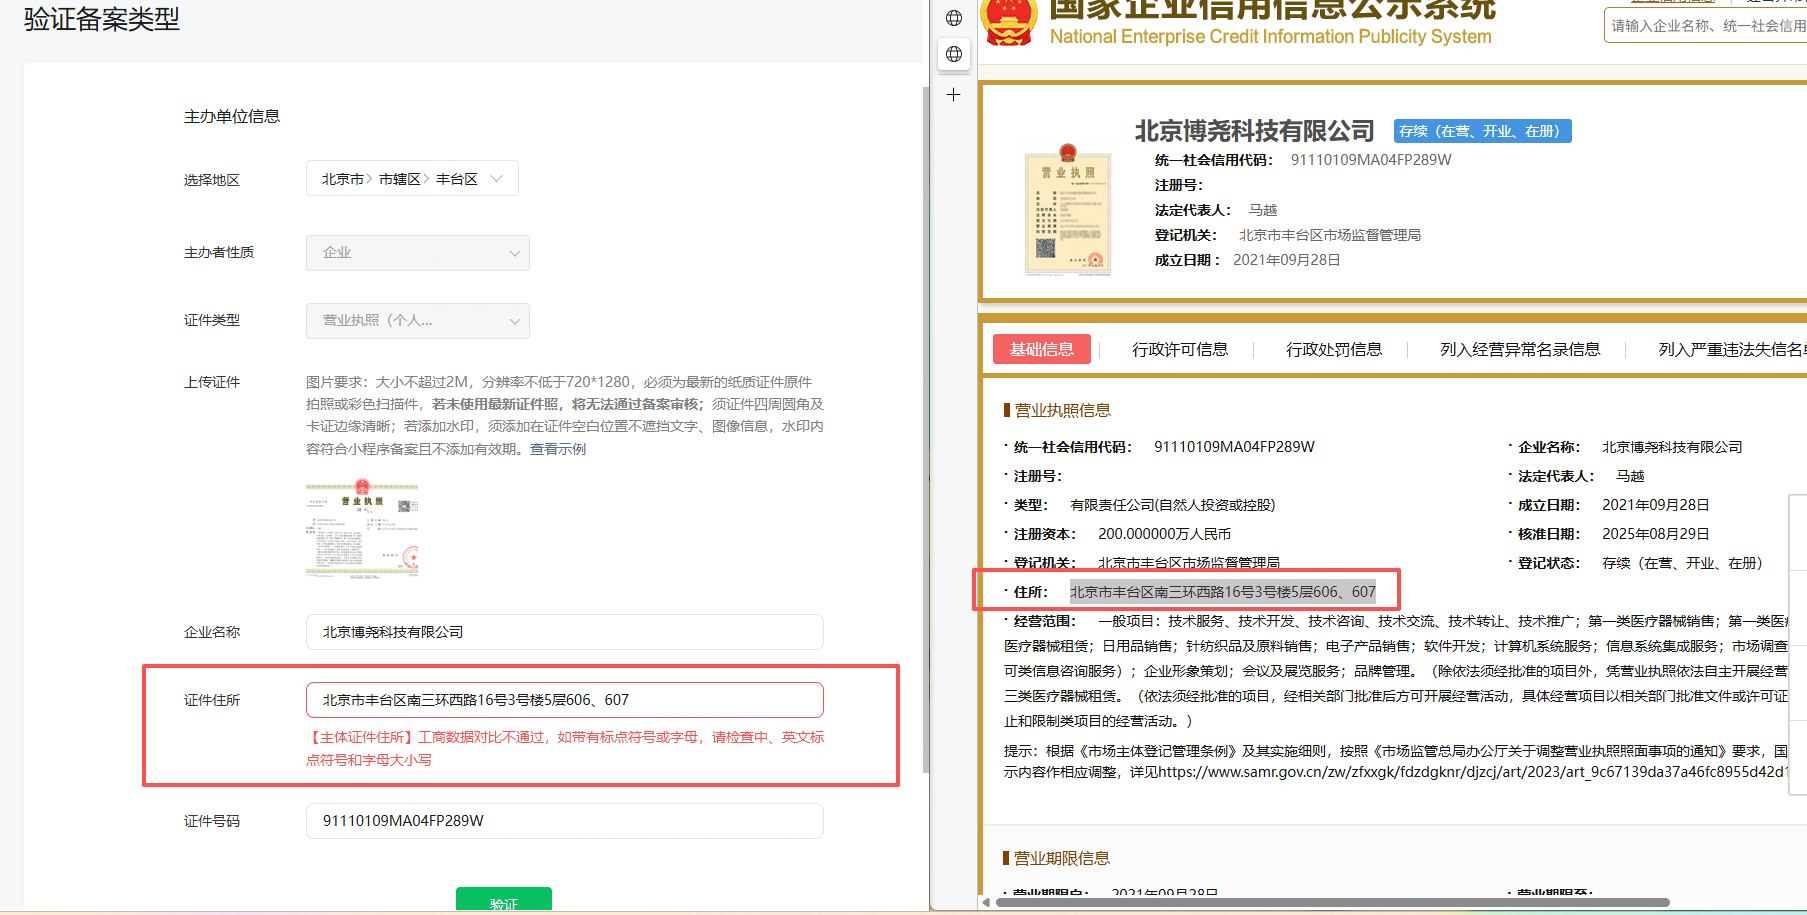Viewport: 1807px width, 915px height.
Task: Click the samr.gov.cn URL in the notice text
Action: (1472, 772)
